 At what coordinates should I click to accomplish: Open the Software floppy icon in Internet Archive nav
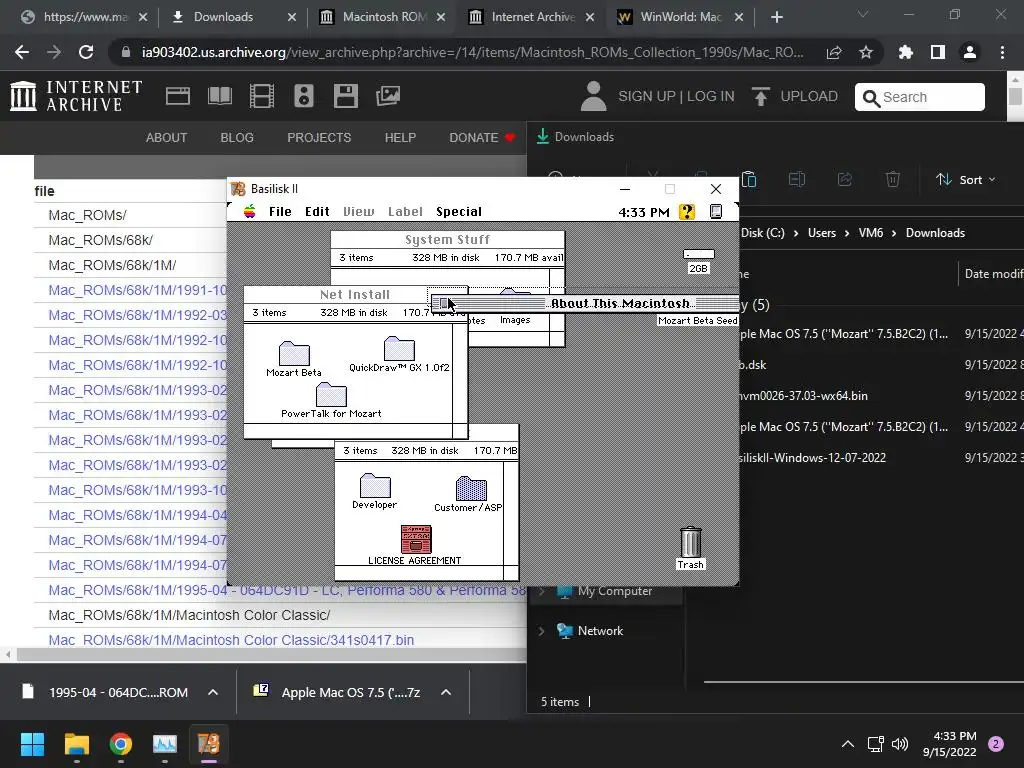[x=345, y=96]
